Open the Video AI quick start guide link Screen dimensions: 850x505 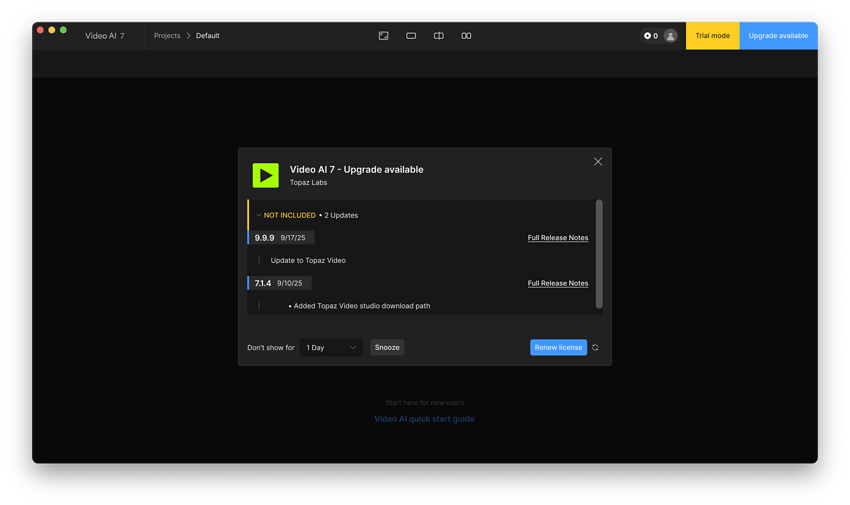pos(424,419)
